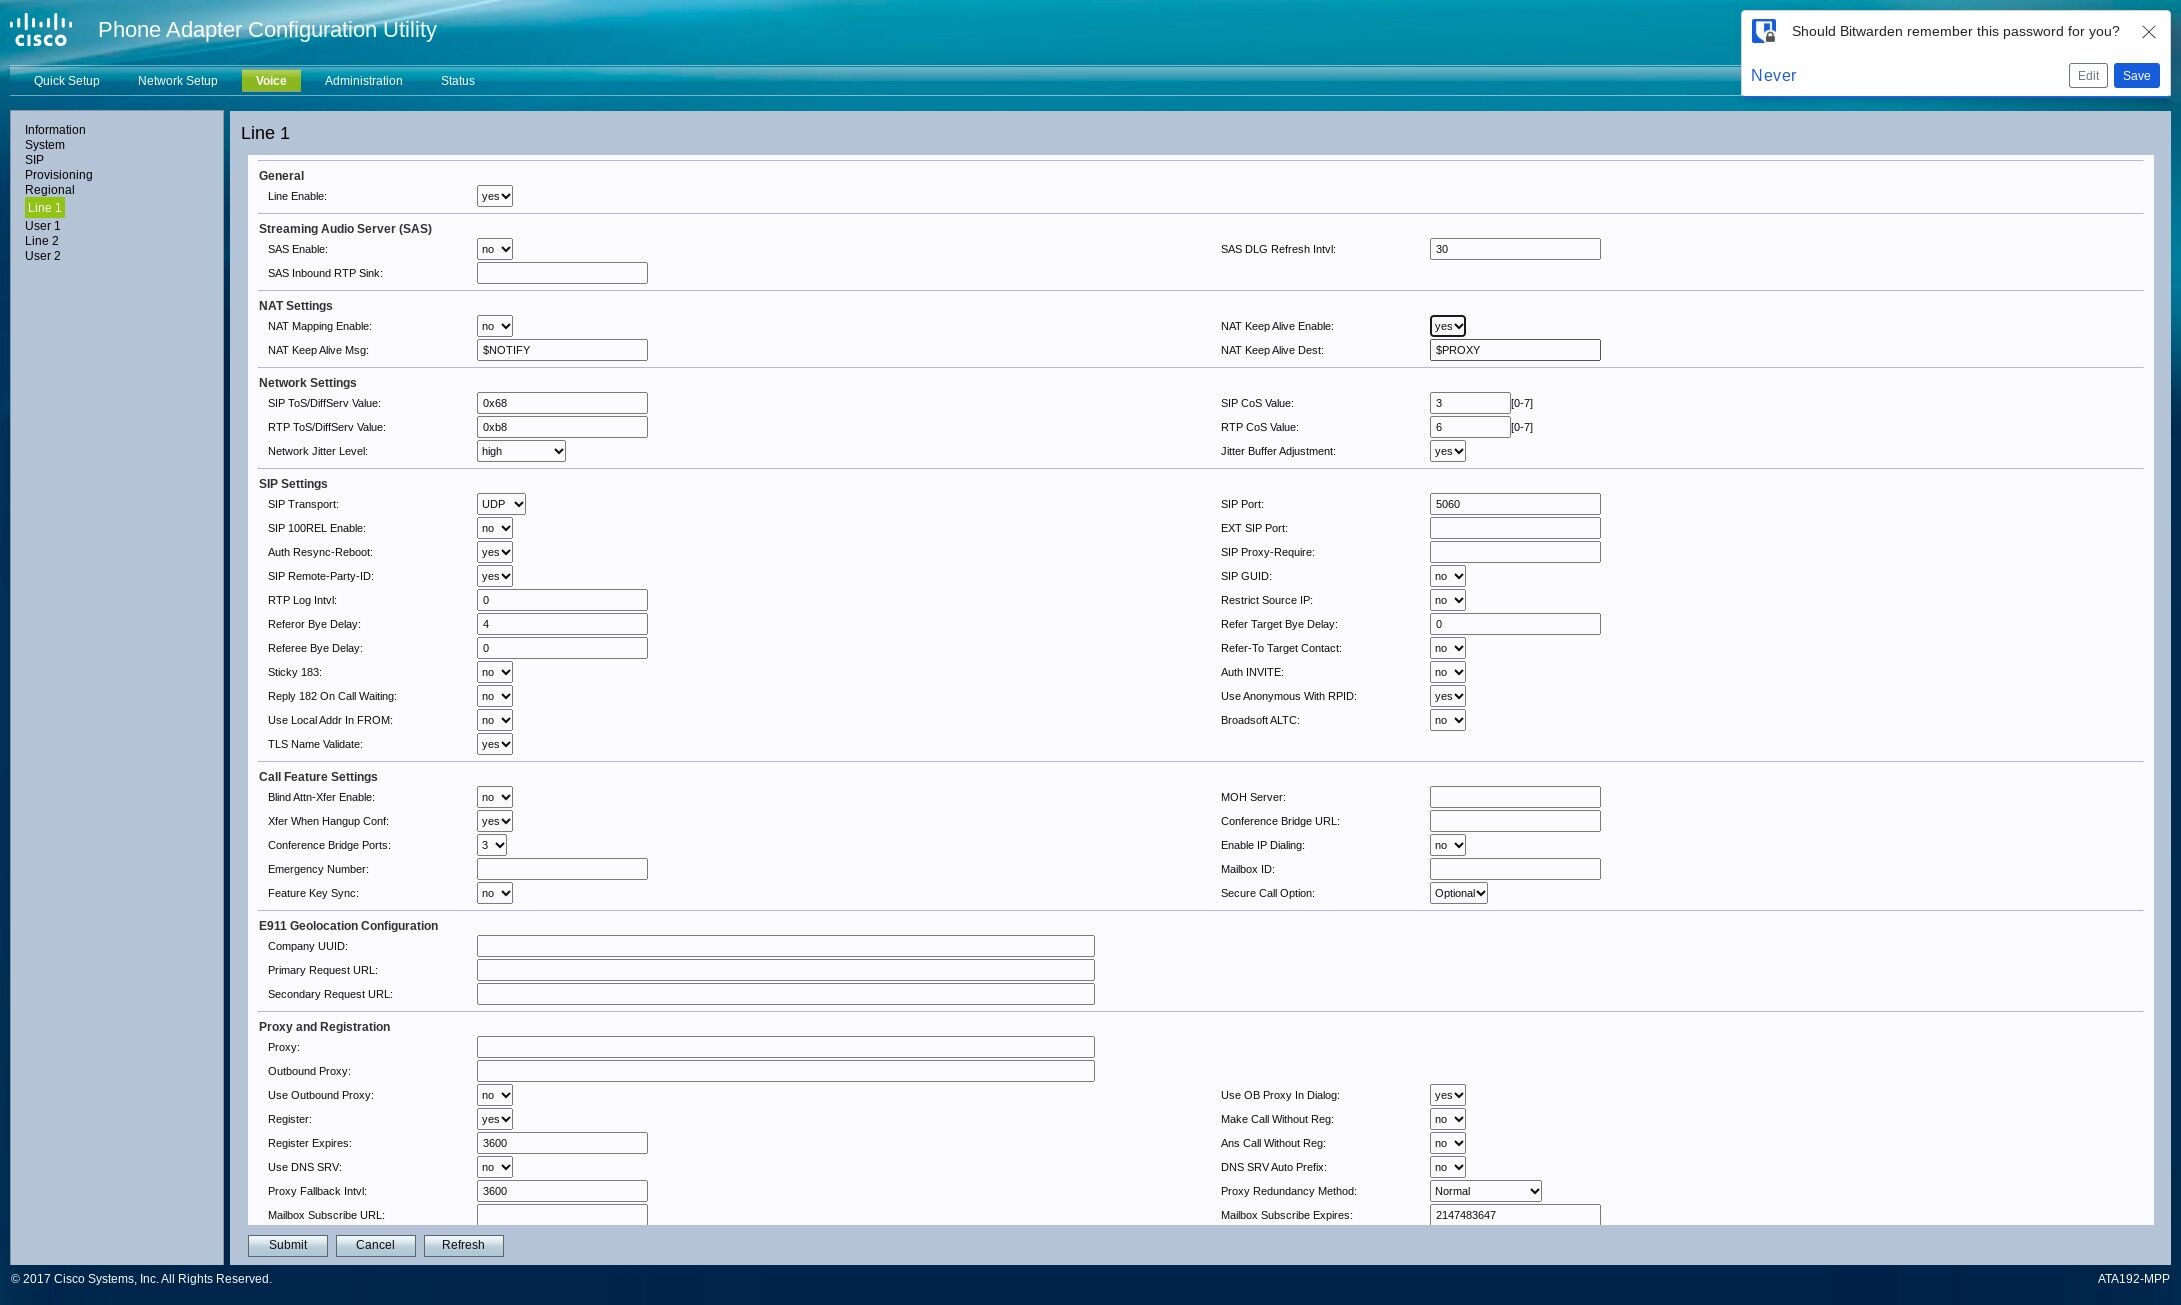This screenshot has height=1305, width=2181.
Task: Open Provisioning in the sidebar
Action: pos(58,175)
